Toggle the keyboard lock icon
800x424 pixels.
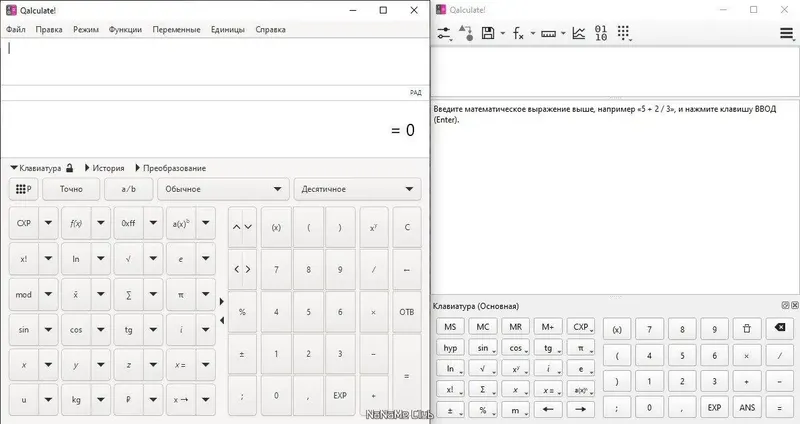69,168
